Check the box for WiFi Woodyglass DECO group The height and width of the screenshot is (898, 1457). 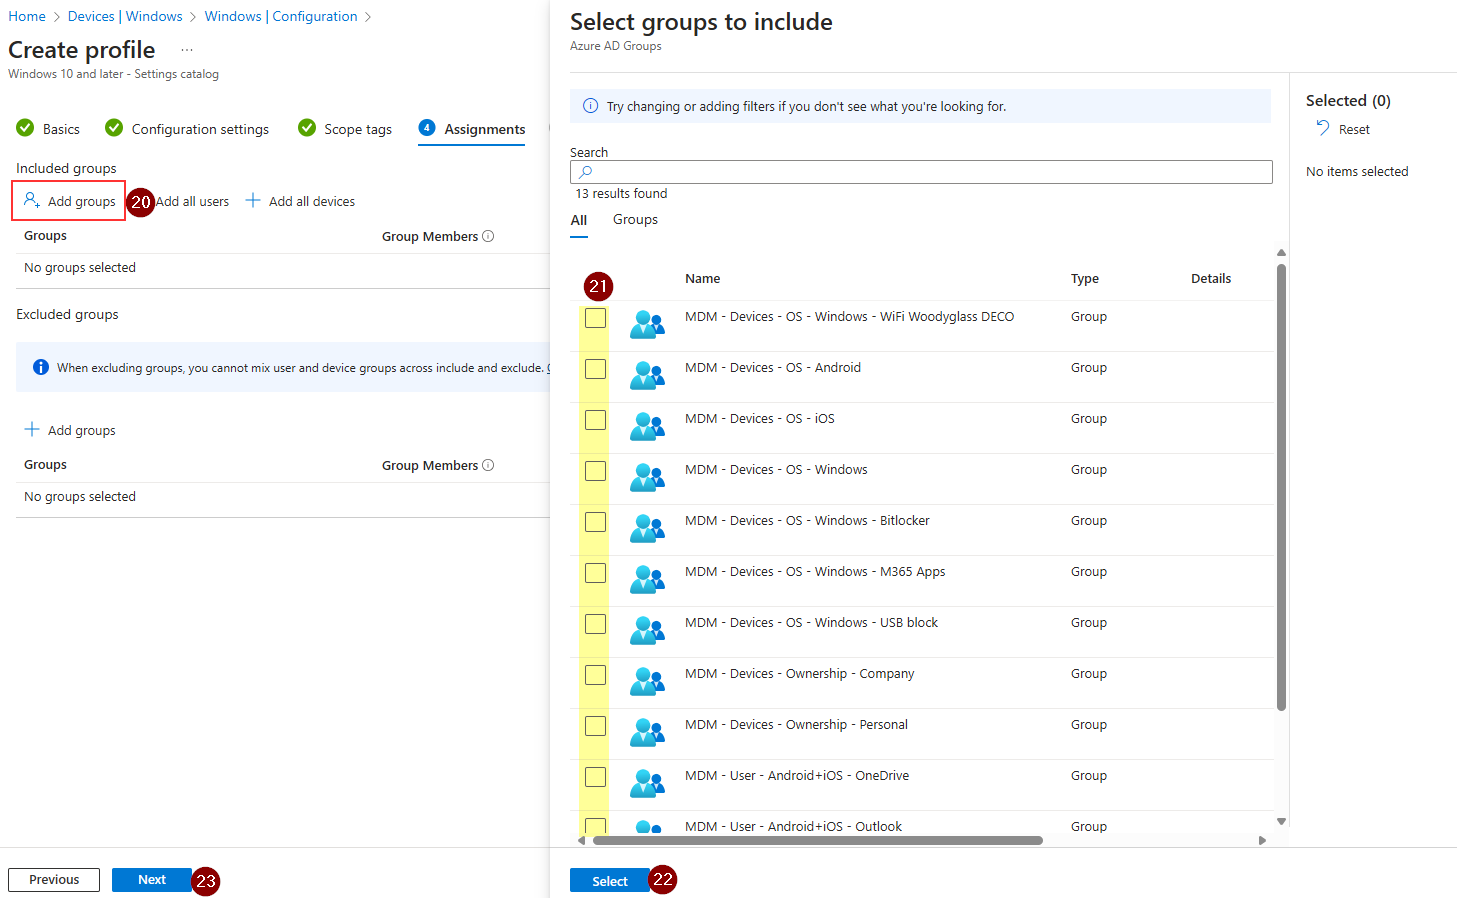click(x=595, y=318)
